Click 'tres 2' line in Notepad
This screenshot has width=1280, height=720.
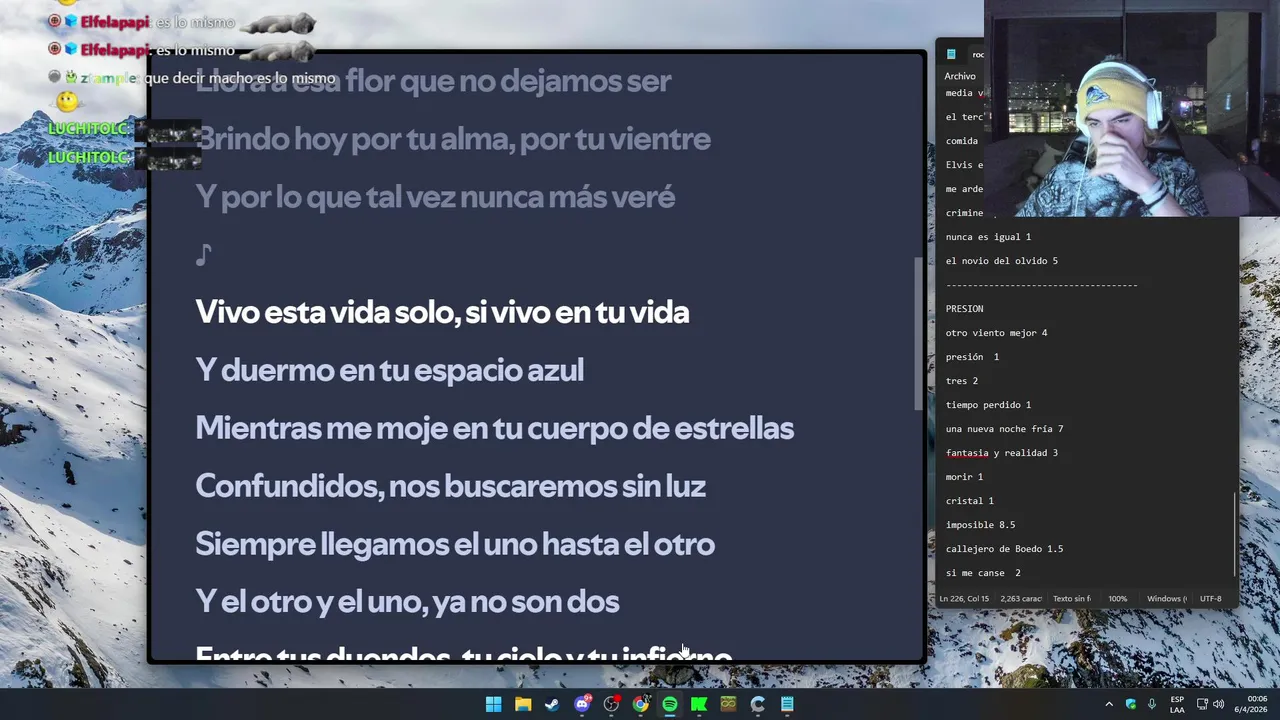[961, 381]
